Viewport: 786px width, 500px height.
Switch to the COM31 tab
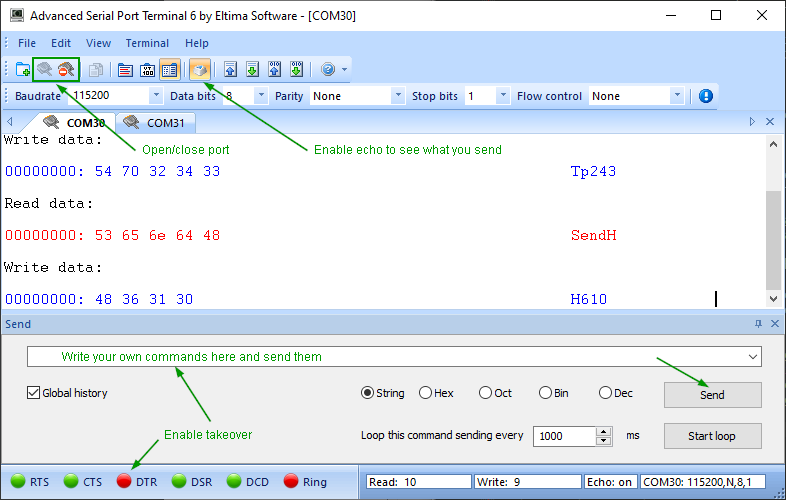(155, 122)
